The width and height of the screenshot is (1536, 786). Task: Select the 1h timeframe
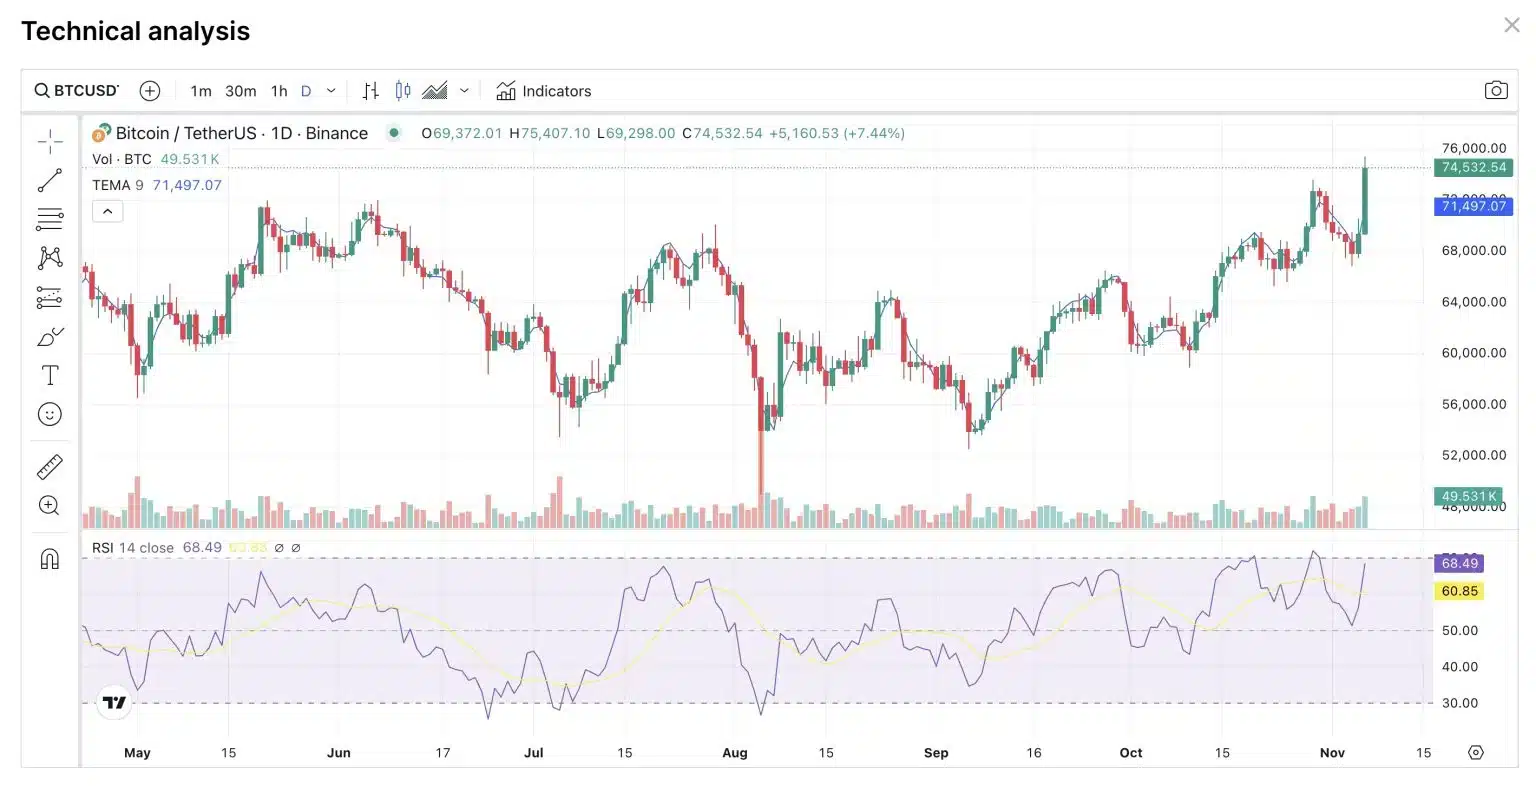(279, 91)
